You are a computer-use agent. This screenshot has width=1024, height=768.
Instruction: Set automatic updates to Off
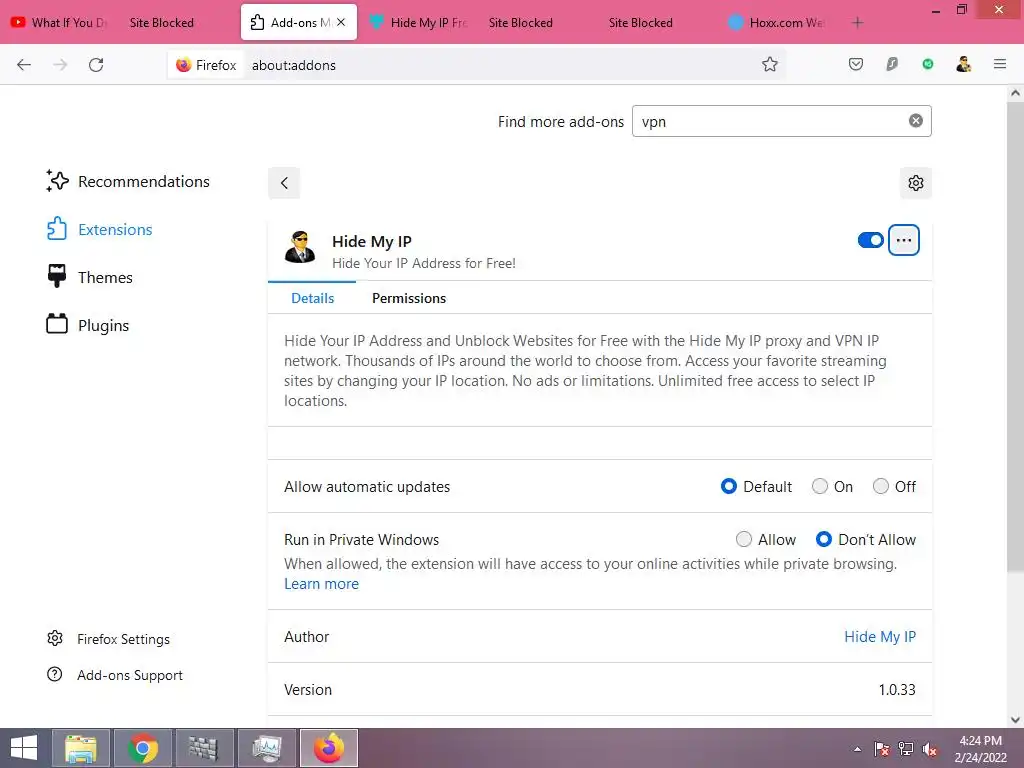click(880, 487)
